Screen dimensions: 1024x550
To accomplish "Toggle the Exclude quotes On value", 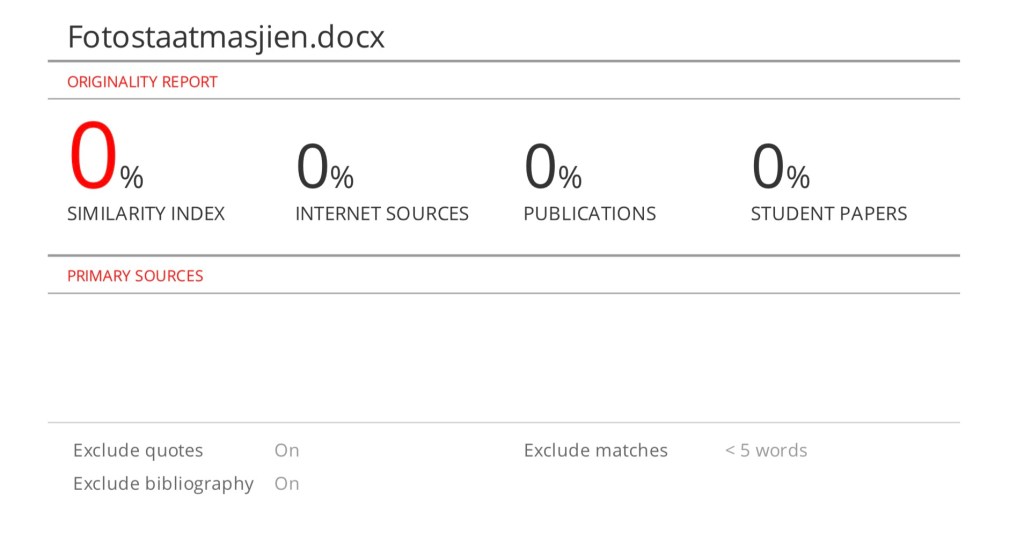I will pyautogui.click(x=287, y=450).
